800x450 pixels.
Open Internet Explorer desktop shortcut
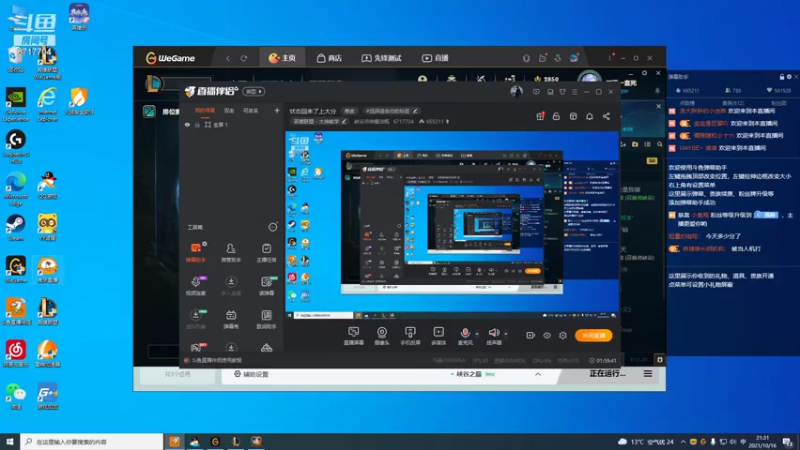(47, 105)
